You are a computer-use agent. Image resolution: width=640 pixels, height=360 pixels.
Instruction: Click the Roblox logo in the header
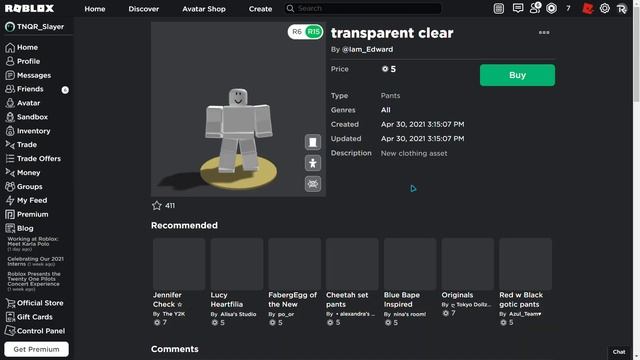29,8
